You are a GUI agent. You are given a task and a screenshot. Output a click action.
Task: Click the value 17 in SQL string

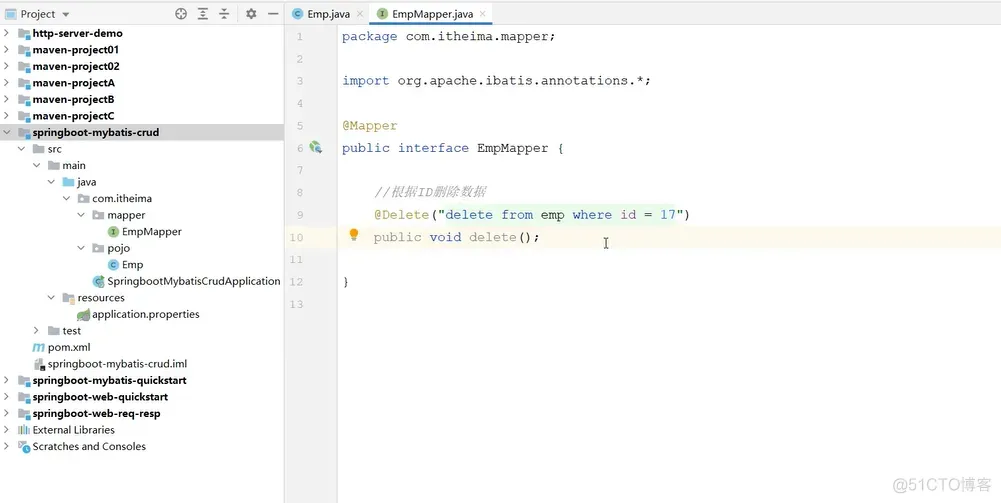[x=668, y=214]
